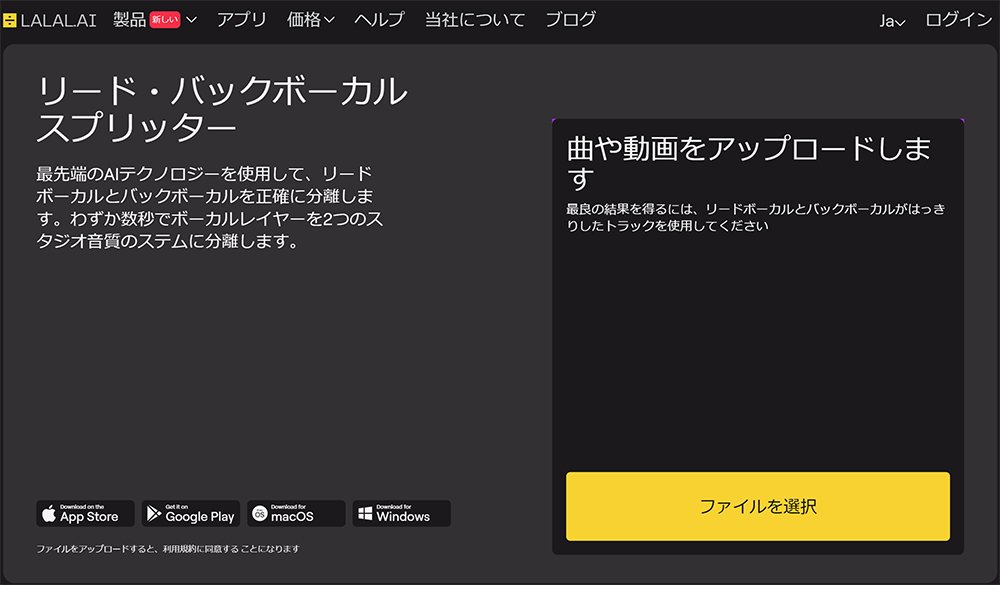This screenshot has height=615, width=1000.
Task: Select ヘルプ in the top navigation
Action: pos(378,18)
